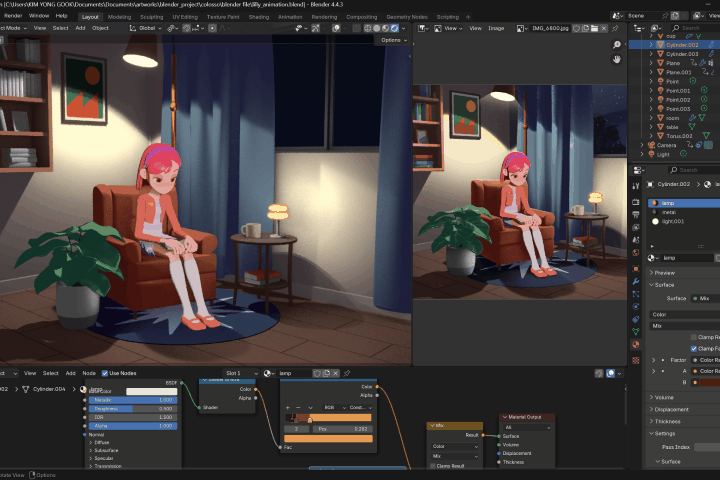This screenshot has height=480, width=720.
Task: Click the outliner search field
Action: point(694,28)
